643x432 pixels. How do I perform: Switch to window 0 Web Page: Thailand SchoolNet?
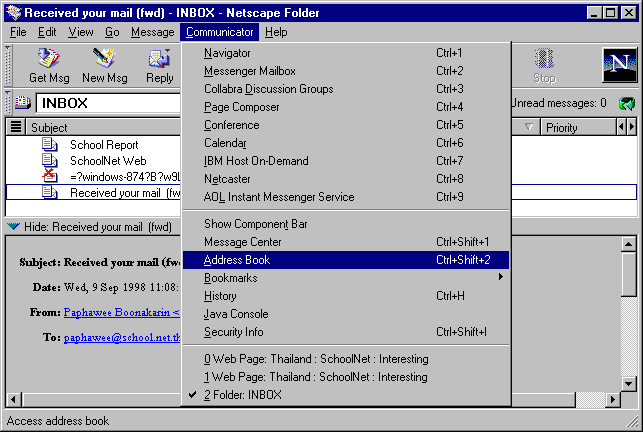[x=346, y=359]
